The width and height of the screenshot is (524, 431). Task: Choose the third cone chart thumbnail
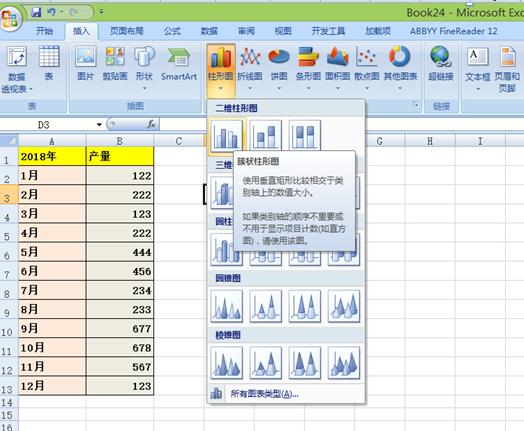(305, 306)
